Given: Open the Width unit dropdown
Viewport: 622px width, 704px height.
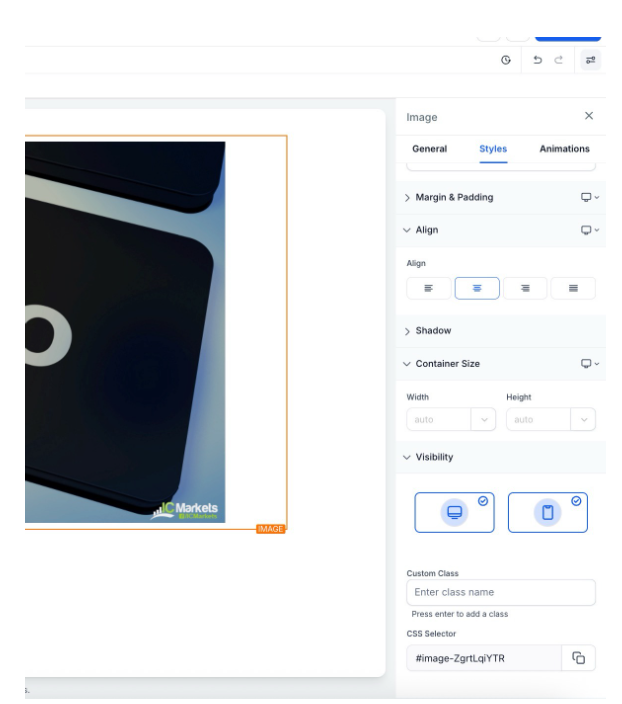Looking at the screenshot, I should click(x=484, y=420).
